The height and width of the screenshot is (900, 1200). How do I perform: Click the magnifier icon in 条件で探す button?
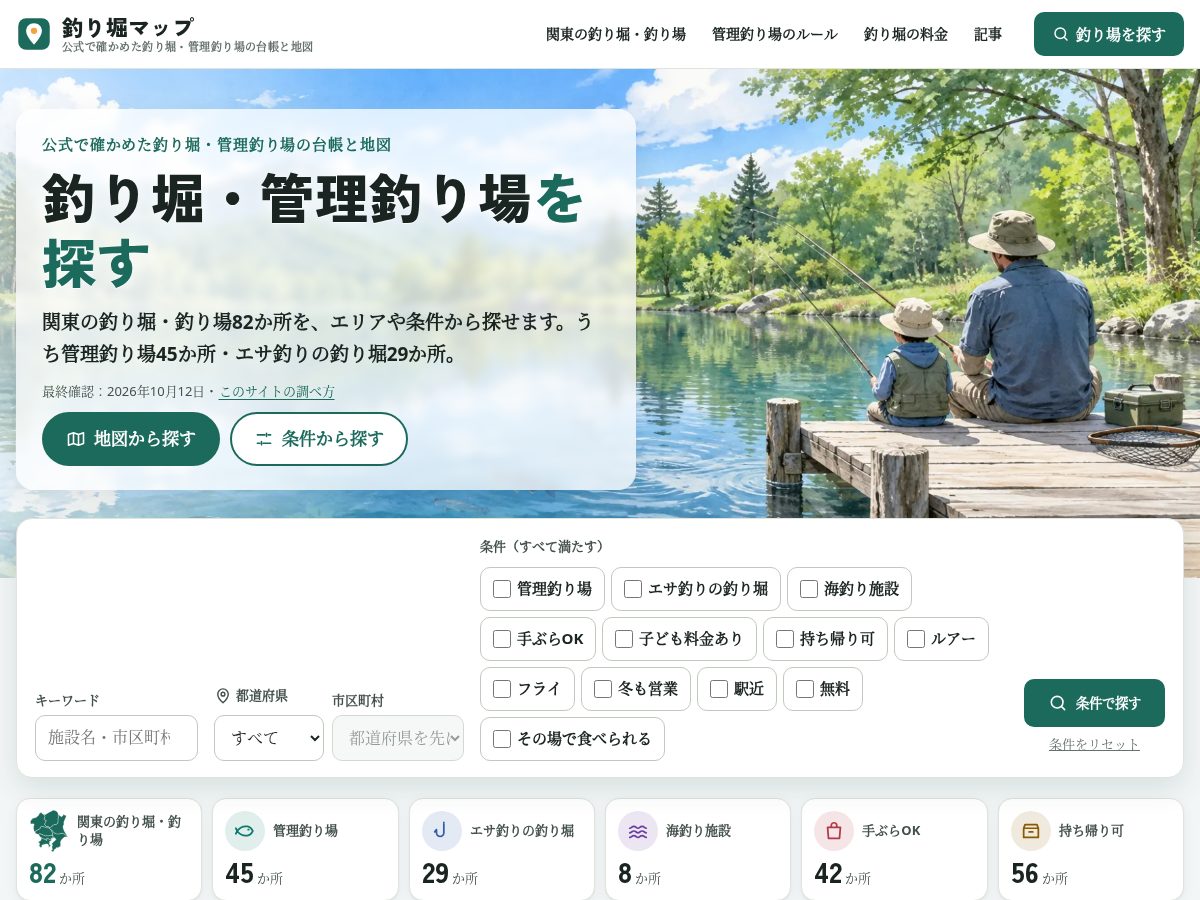(1058, 703)
